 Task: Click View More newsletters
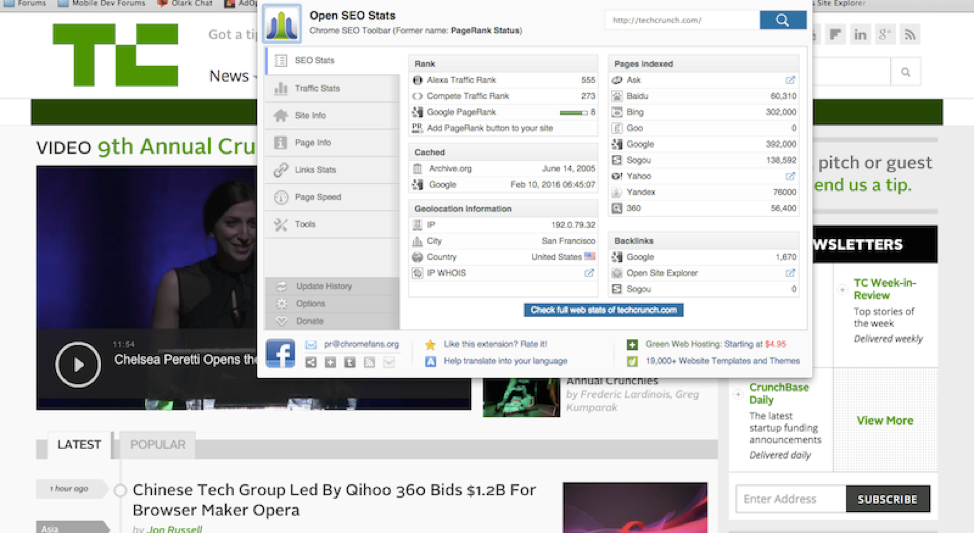pos(885,421)
